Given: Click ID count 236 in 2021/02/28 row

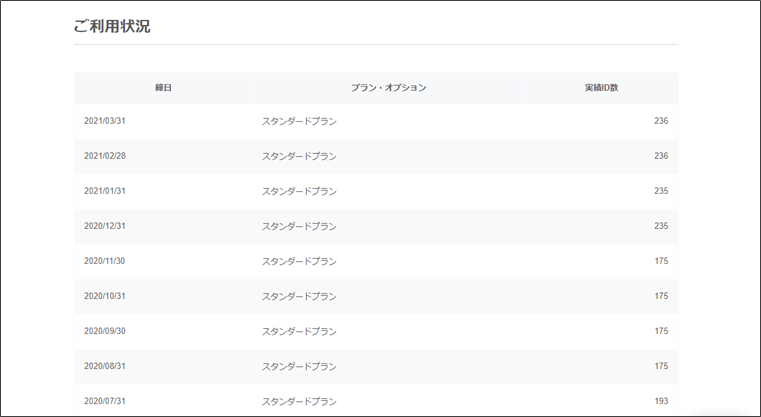Looking at the screenshot, I should tap(661, 156).
